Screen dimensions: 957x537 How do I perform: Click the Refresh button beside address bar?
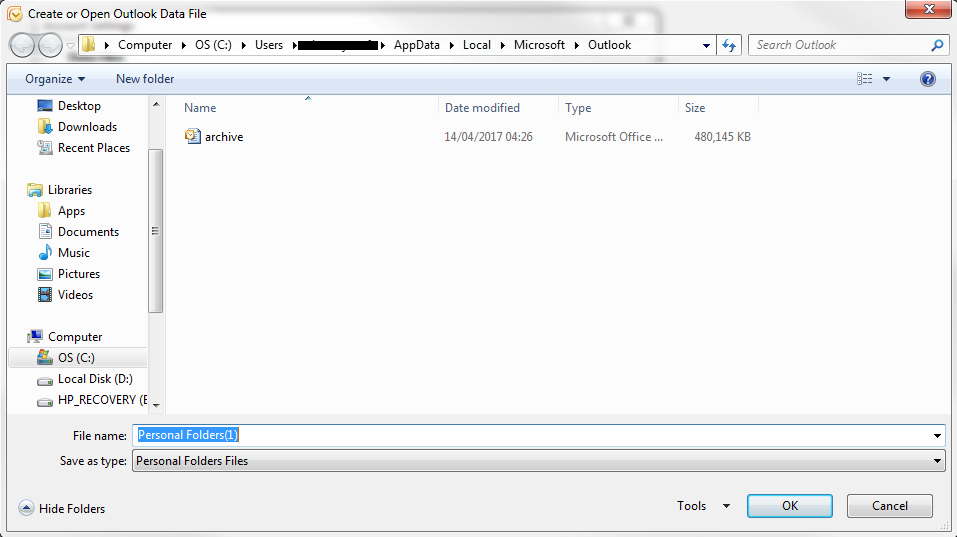tap(729, 45)
